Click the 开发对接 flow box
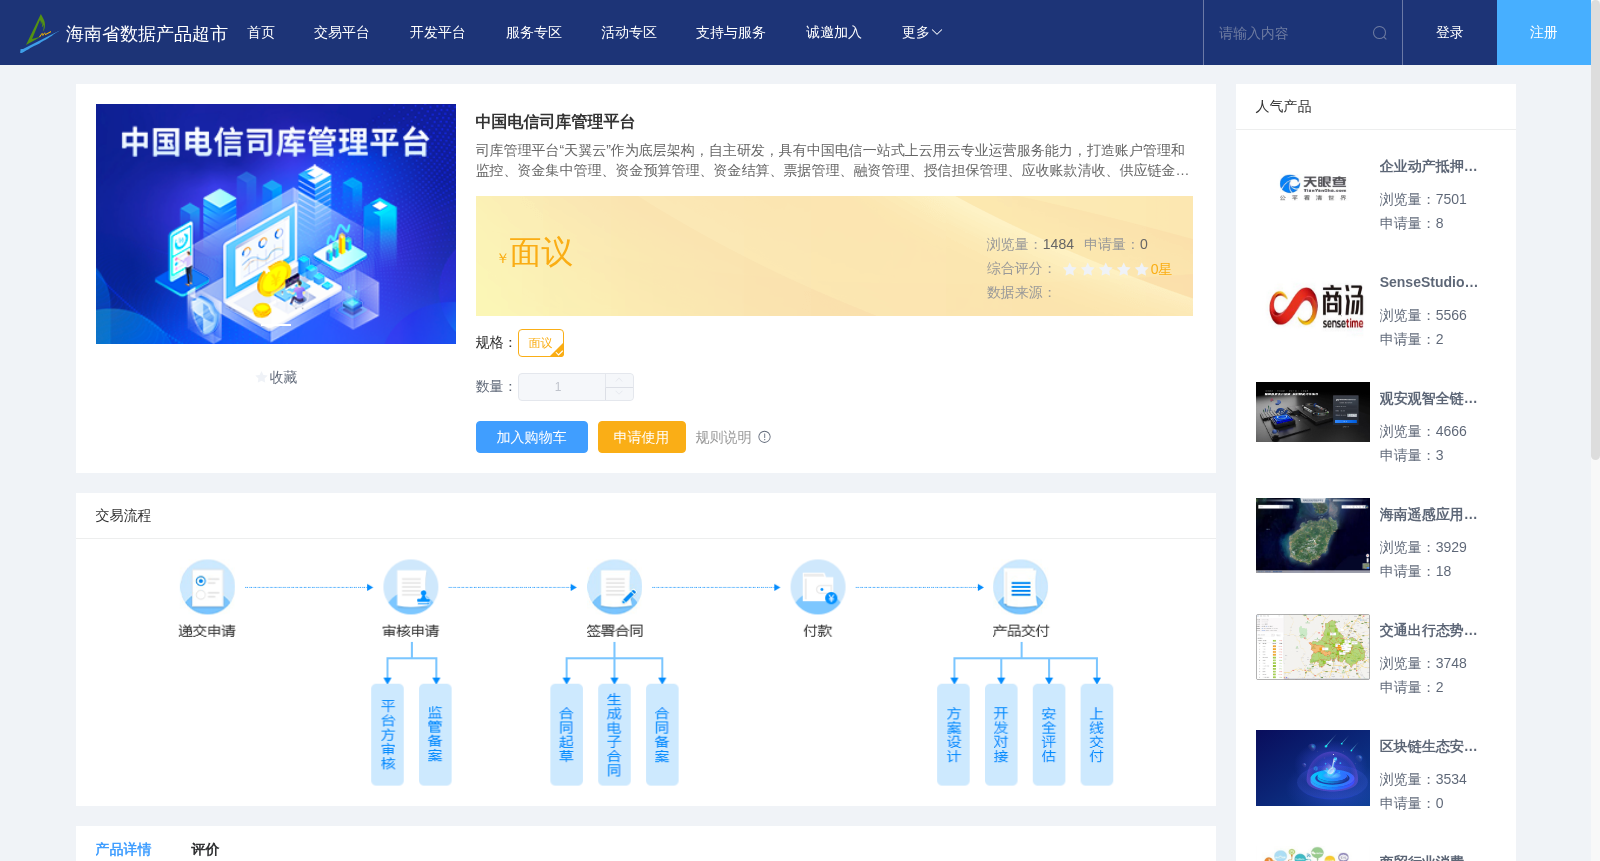Screen dimensions: 1600x861 tap(1001, 735)
